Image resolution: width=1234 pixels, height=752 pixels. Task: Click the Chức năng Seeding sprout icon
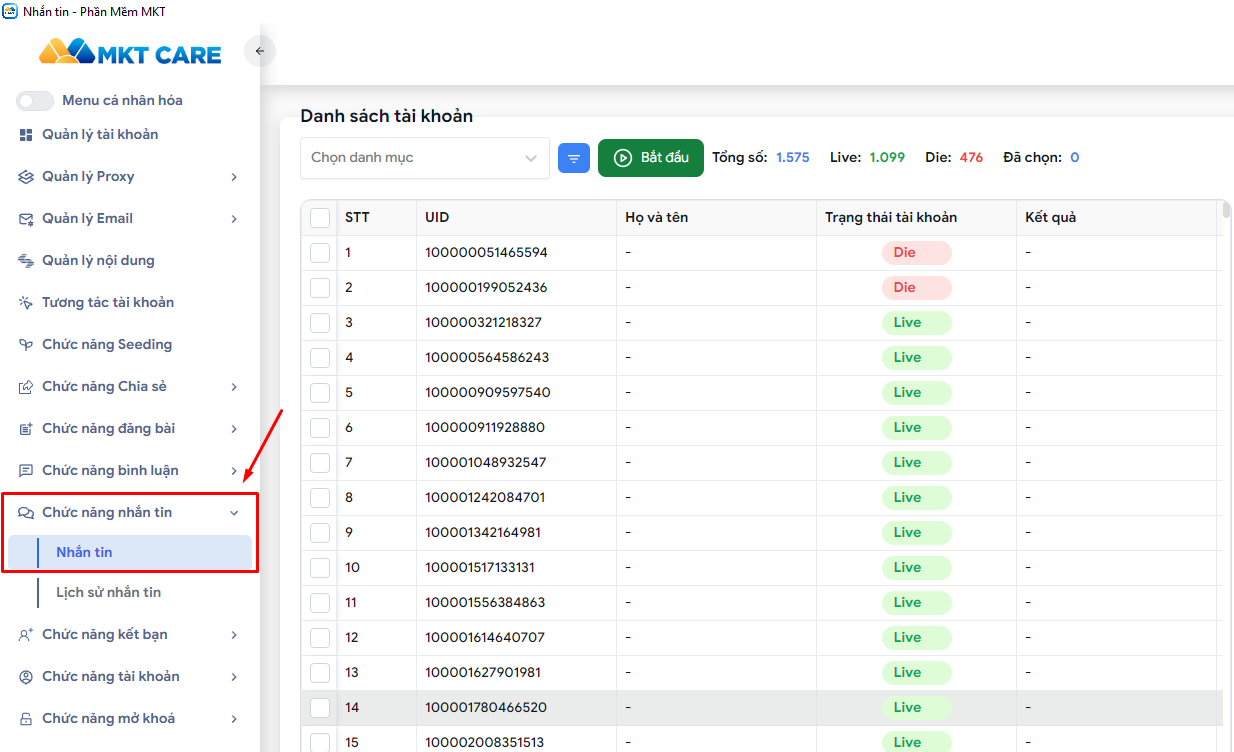point(26,345)
